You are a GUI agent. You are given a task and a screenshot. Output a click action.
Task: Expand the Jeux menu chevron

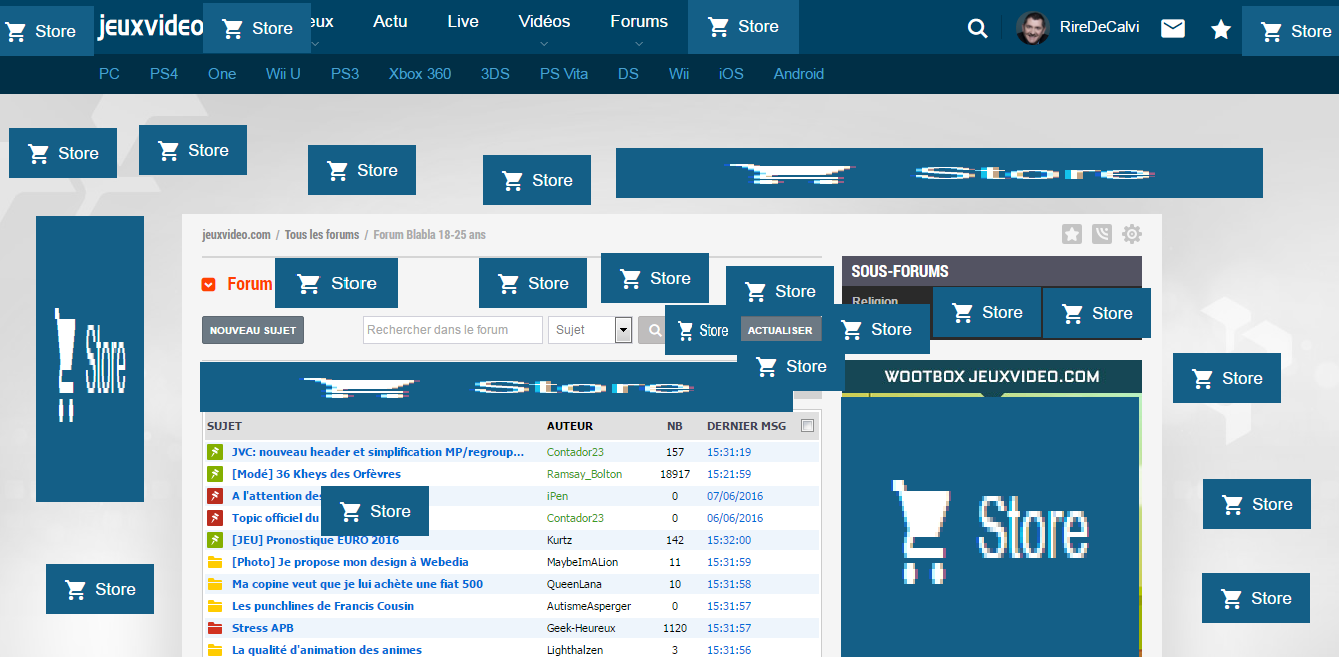(316, 43)
